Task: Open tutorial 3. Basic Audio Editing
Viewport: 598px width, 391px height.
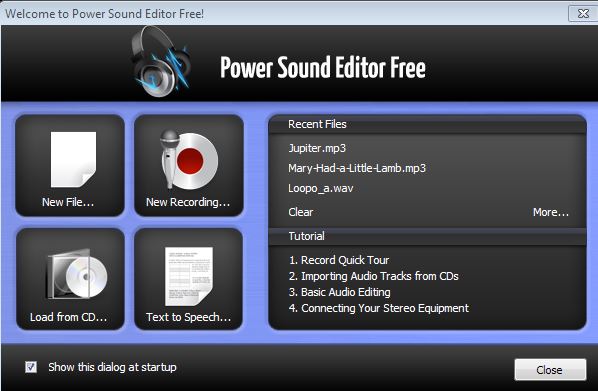Action: point(339,292)
